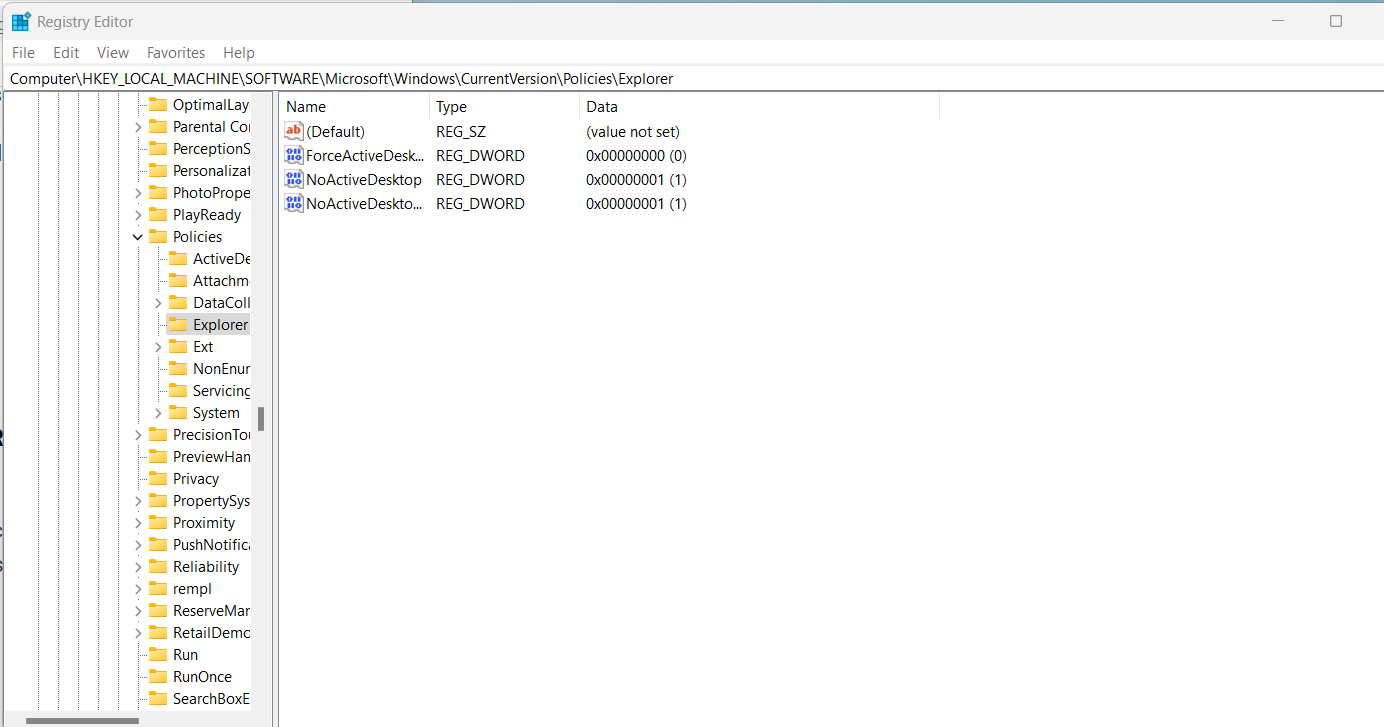Click the folder icon of Servicing subkey
Image resolution: width=1384 pixels, height=727 pixels.
pyautogui.click(x=178, y=390)
